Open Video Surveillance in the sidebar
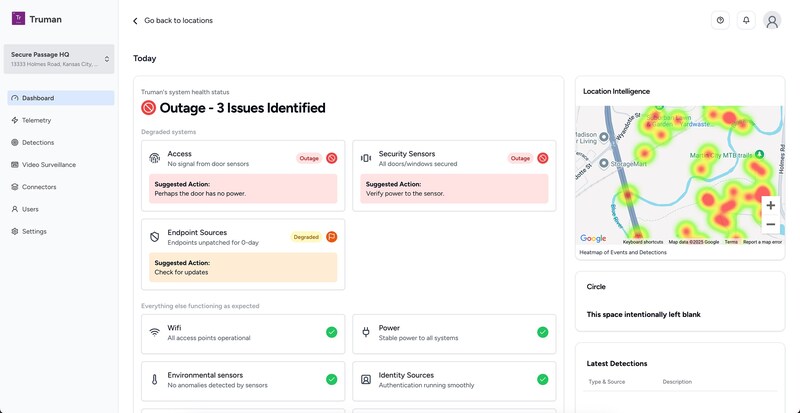Image resolution: width=800 pixels, height=413 pixels. tap(48, 164)
